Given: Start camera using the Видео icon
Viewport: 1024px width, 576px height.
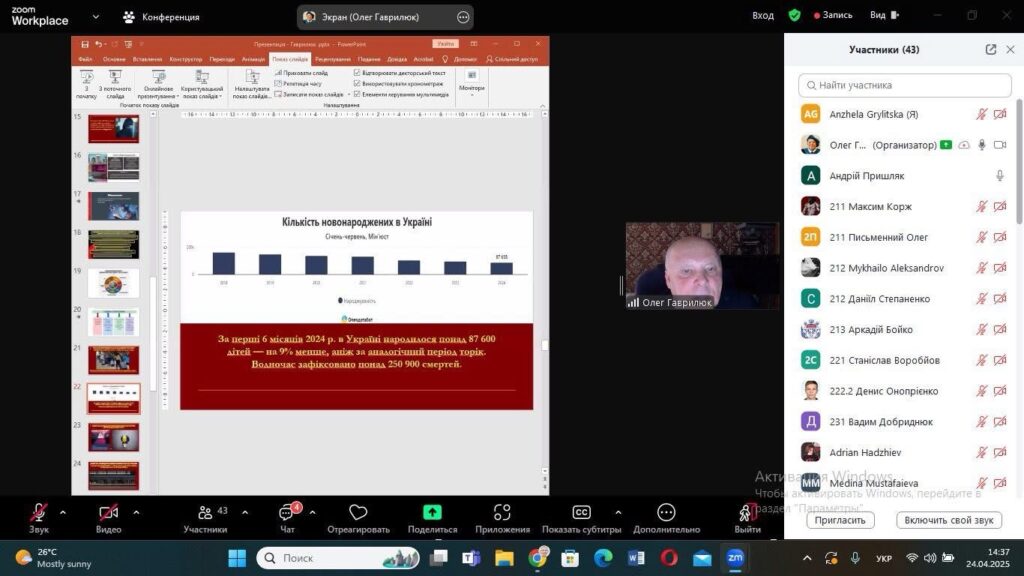Looking at the screenshot, I should (108, 513).
